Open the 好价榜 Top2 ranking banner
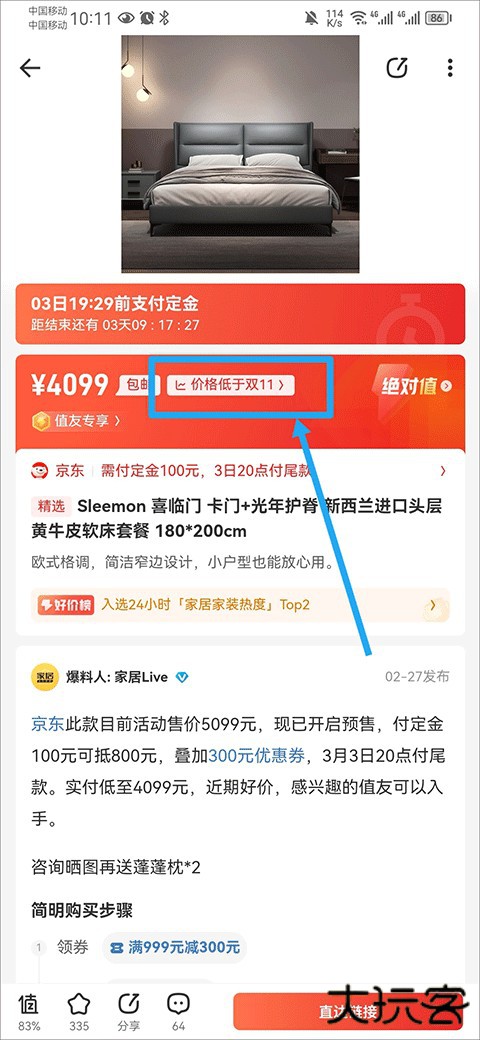480x1040 pixels. click(x=240, y=605)
